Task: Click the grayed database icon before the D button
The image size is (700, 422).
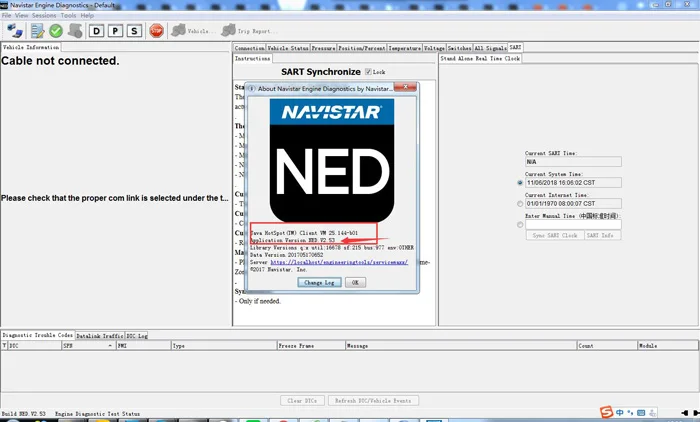Action: [75, 31]
